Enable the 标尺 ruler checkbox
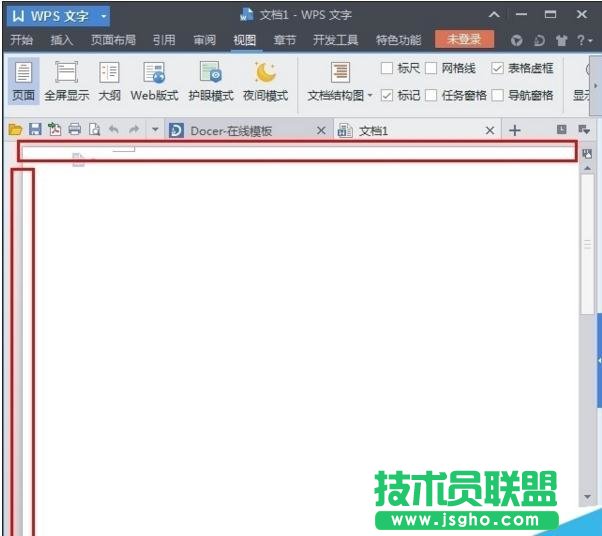The image size is (602, 536). coord(387,68)
